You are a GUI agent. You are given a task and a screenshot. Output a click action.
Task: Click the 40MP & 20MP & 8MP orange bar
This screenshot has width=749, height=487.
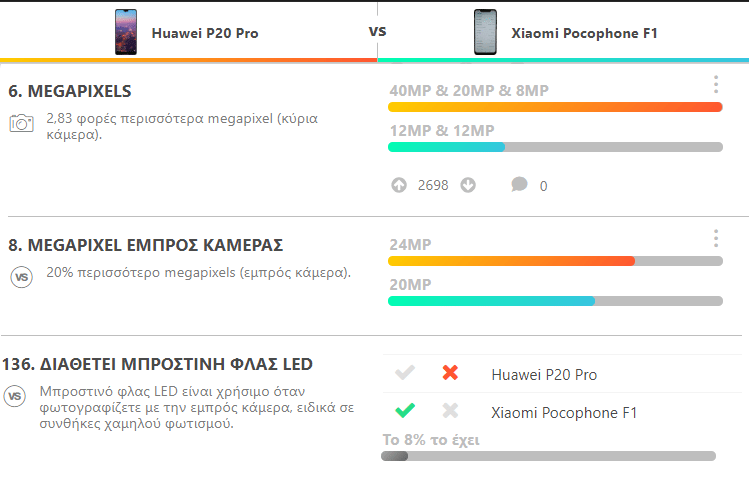[555, 107]
